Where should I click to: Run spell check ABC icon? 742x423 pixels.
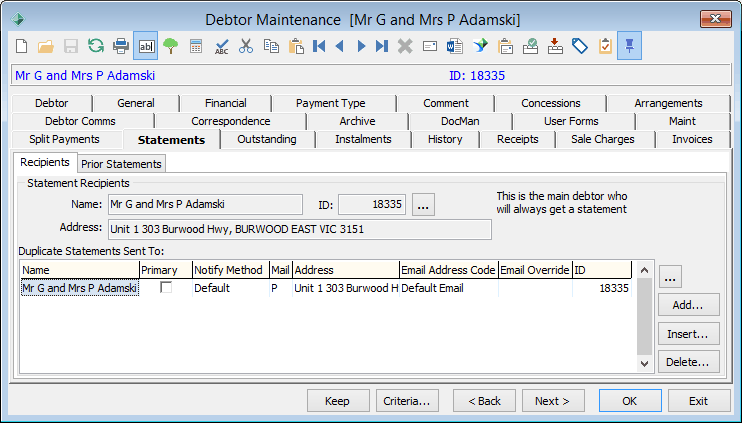[221, 46]
